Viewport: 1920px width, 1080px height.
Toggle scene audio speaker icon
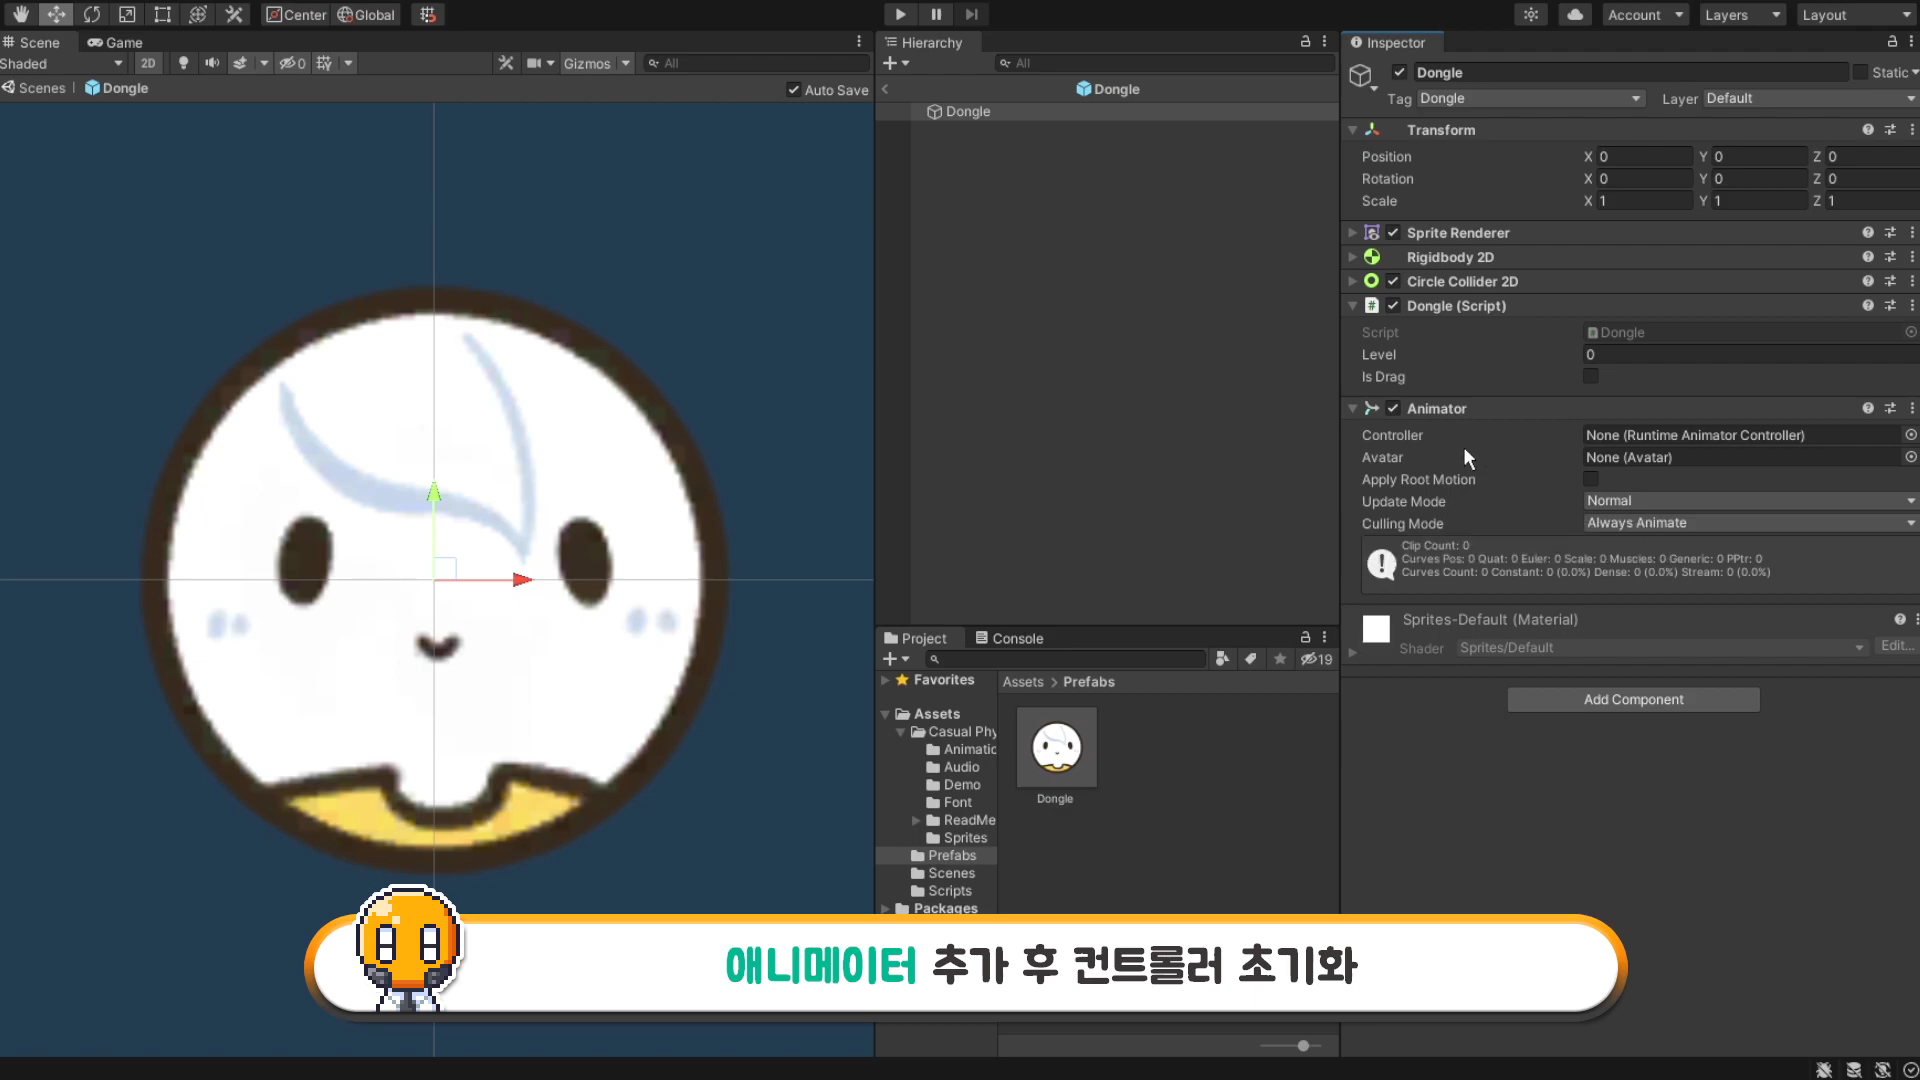pyautogui.click(x=212, y=63)
